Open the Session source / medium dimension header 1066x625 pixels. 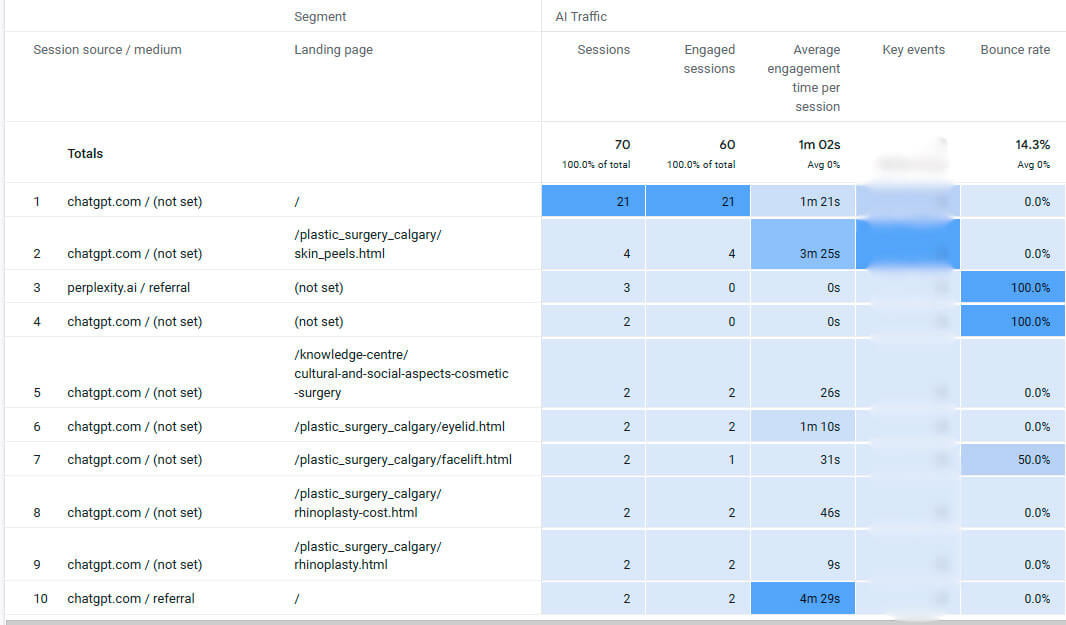click(x=107, y=50)
